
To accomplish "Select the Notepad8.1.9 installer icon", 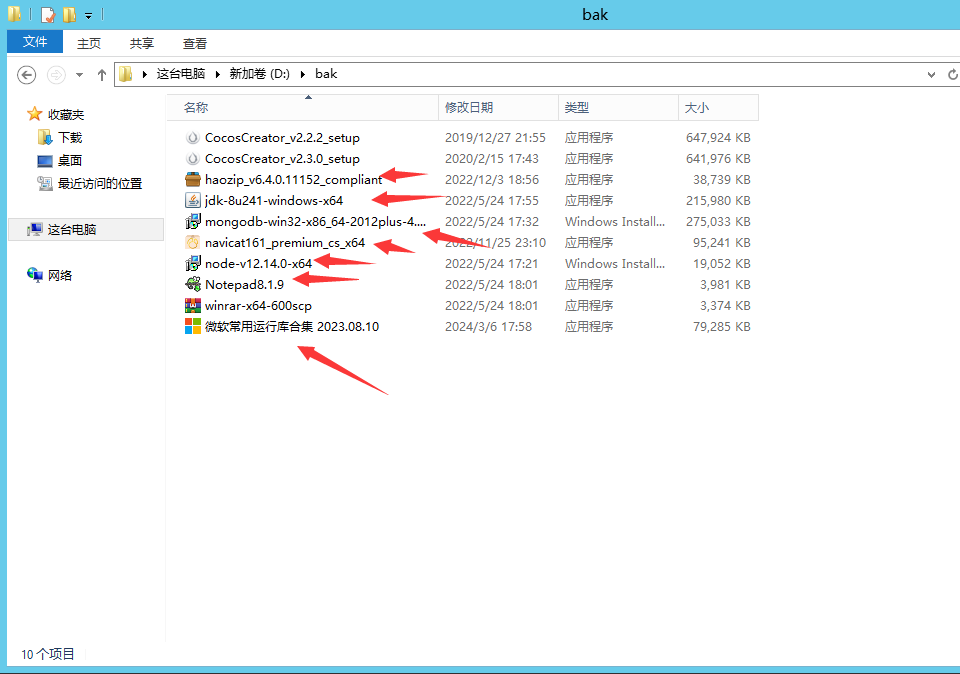I will (x=193, y=285).
